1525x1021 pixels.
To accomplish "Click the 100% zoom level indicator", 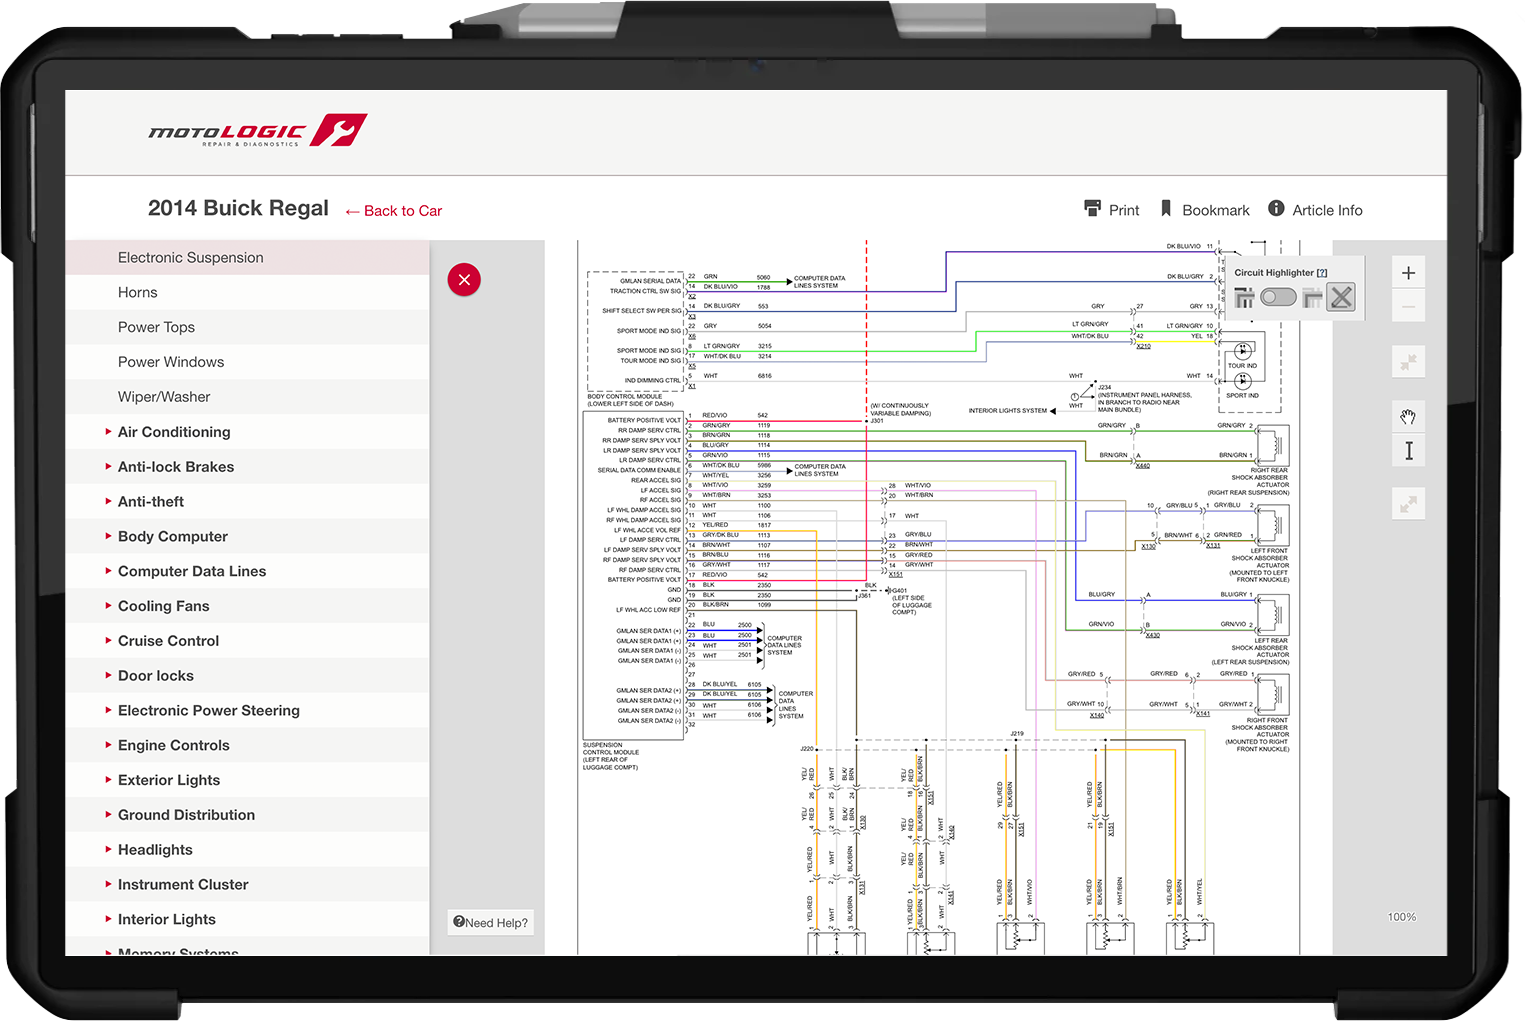I will (x=1401, y=917).
